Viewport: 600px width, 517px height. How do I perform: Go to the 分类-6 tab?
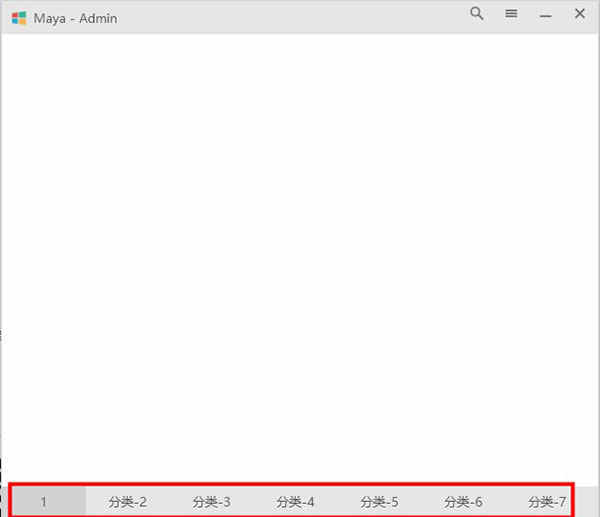pyautogui.click(x=463, y=502)
